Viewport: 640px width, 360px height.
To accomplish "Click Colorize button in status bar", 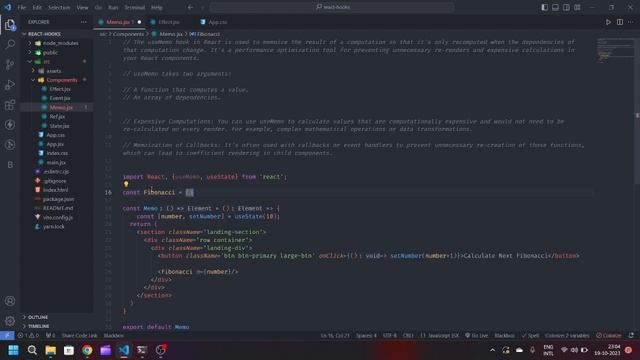I will coord(609,336).
